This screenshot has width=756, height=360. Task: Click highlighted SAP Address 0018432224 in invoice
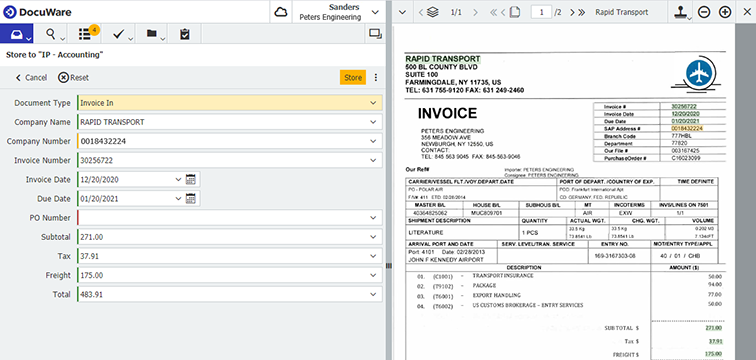[x=687, y=129]
